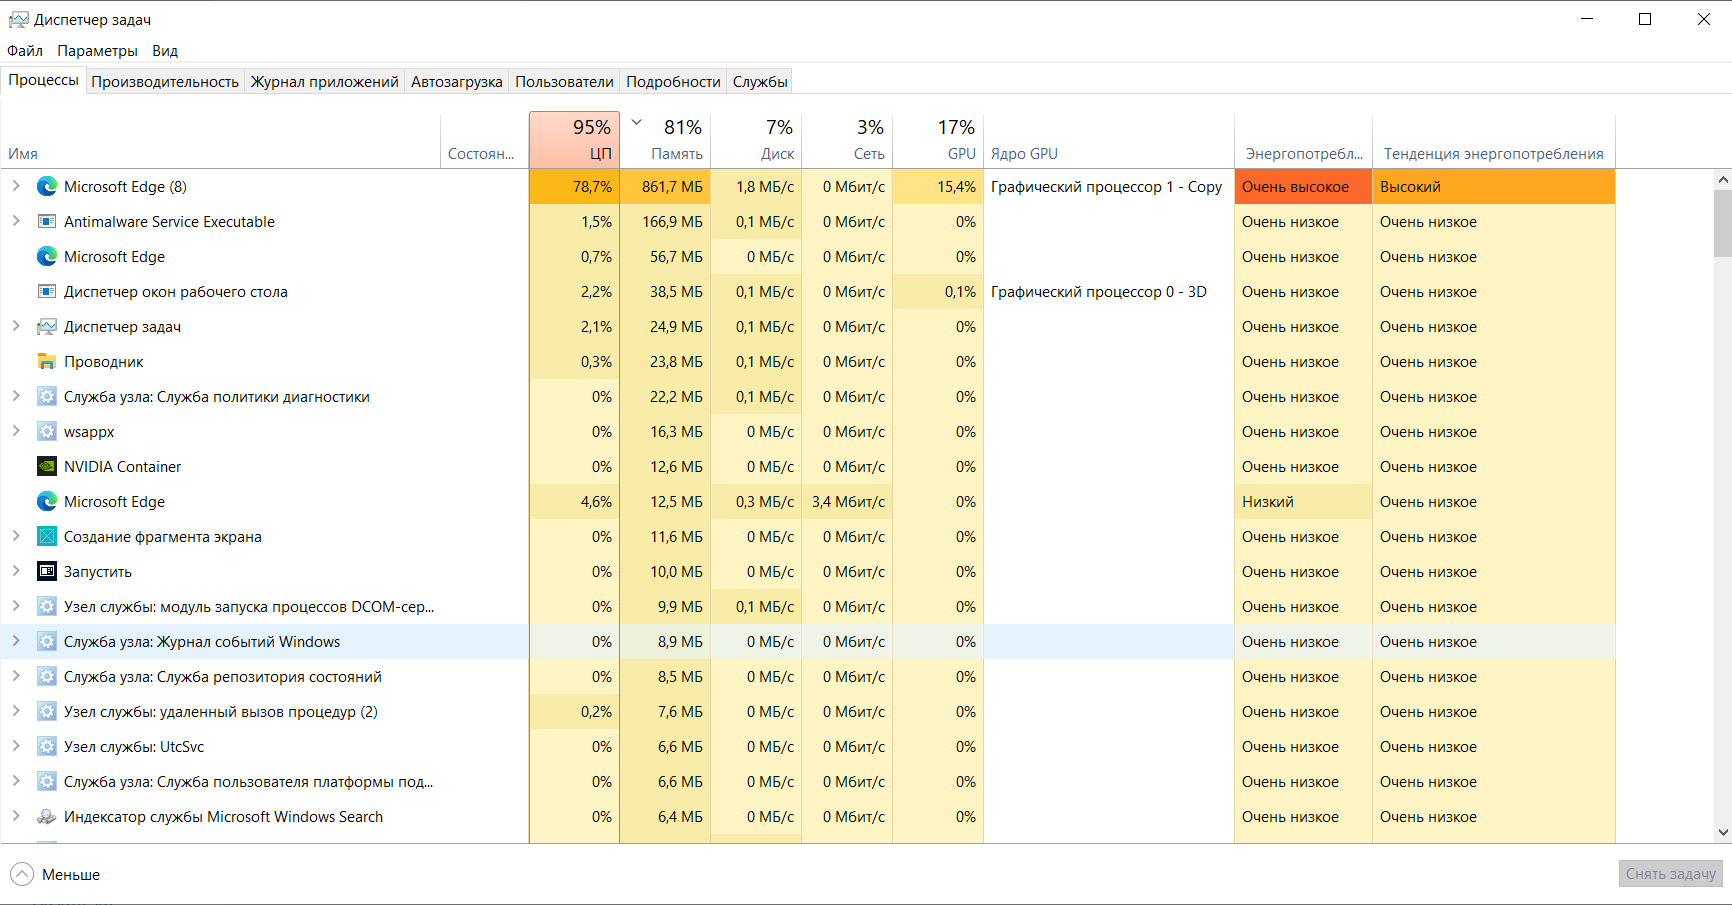This screenshot has width=1732, height=905.
Task: Click the Низкий power usage cell
Action: point(1304,501)
